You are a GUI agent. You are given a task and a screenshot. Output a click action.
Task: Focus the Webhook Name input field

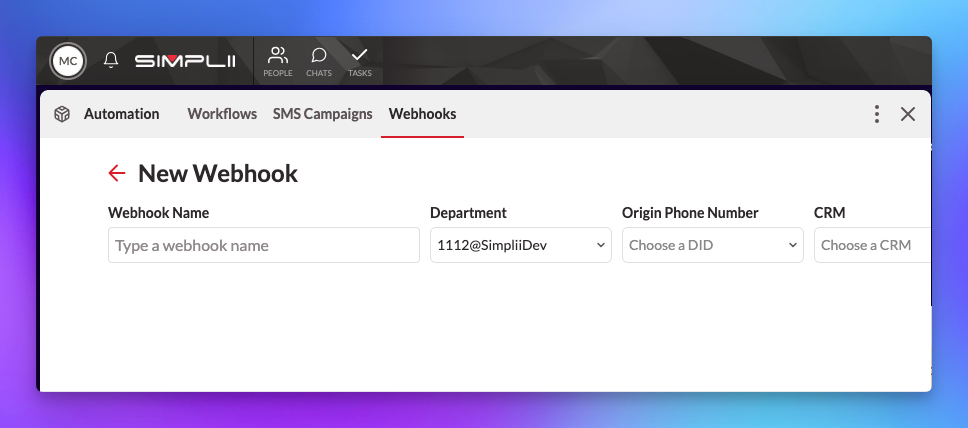pos(264,245)
